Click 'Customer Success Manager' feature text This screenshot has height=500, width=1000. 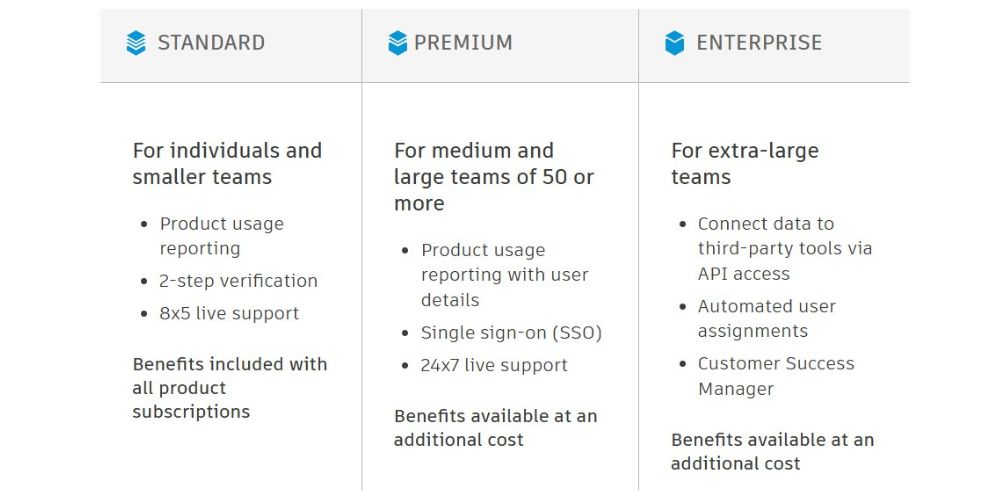[x=776, y=376]
